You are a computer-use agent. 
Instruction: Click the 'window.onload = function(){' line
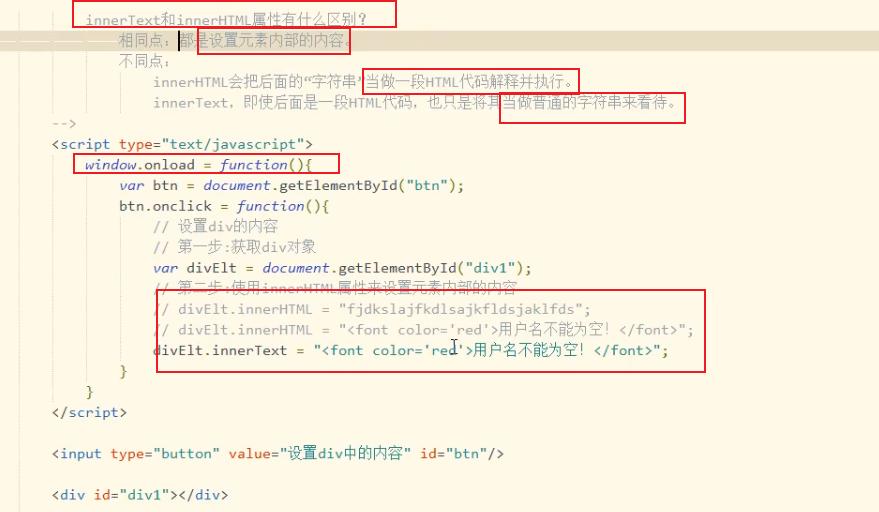click(198, 165)
